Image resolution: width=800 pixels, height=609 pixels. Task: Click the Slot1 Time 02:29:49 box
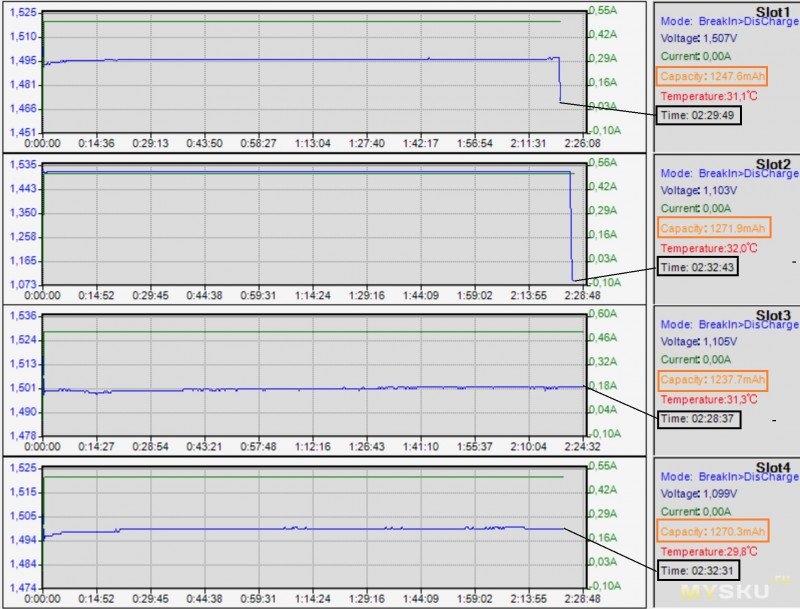pos(698,115)
